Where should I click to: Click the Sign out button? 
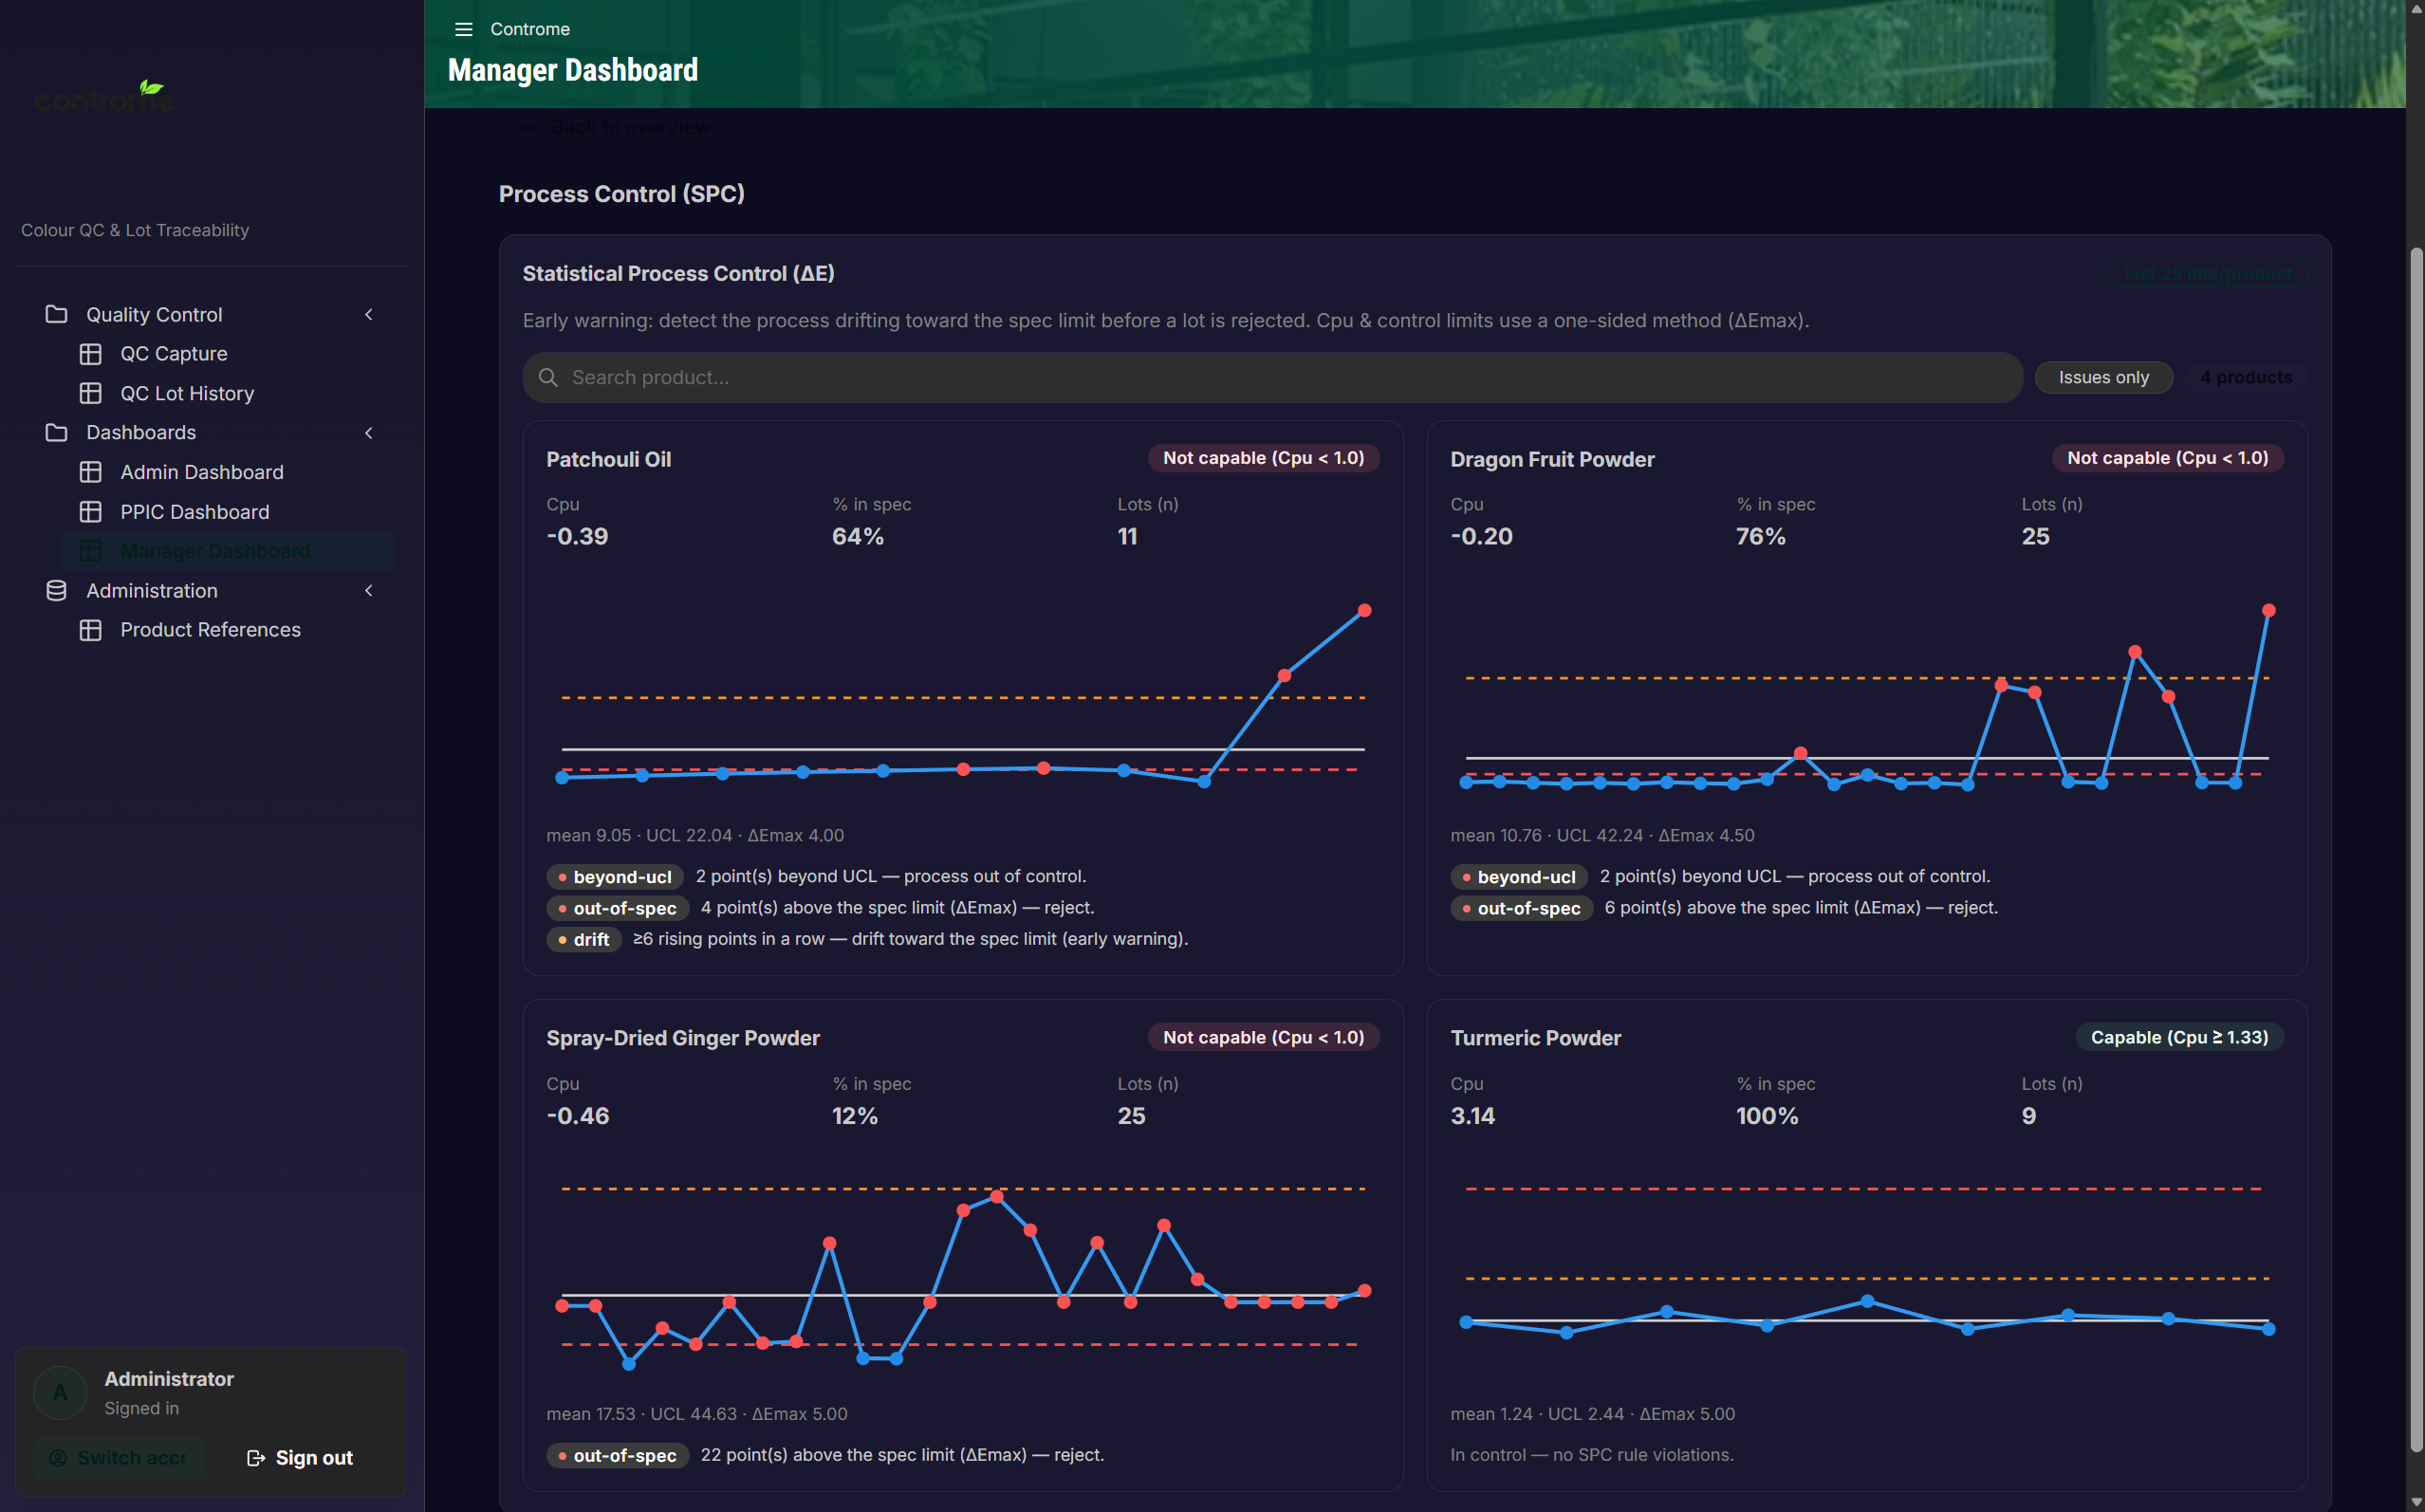pos(300,1458)
